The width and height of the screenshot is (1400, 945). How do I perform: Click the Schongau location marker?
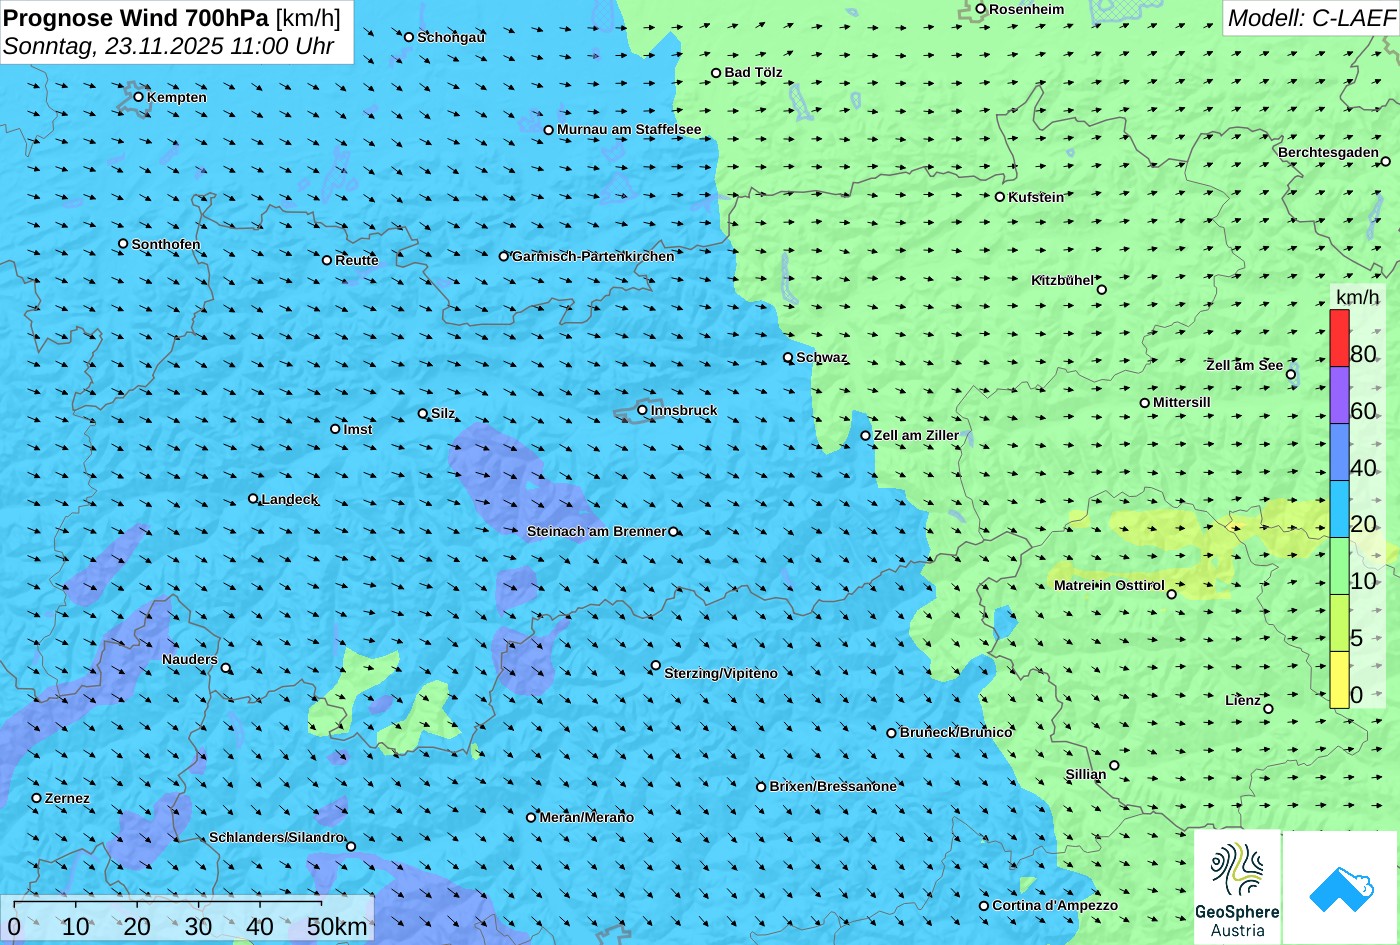[x=409, y=37]
